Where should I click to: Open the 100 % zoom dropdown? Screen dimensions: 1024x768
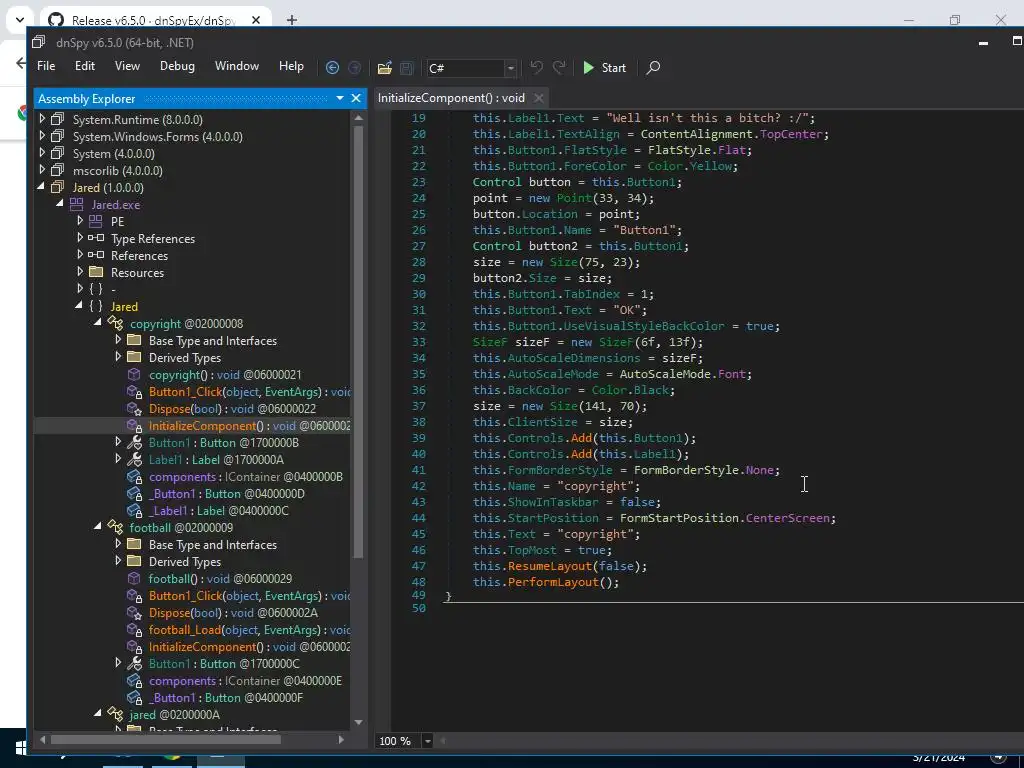pyautogui.click(x=428, y=741)
